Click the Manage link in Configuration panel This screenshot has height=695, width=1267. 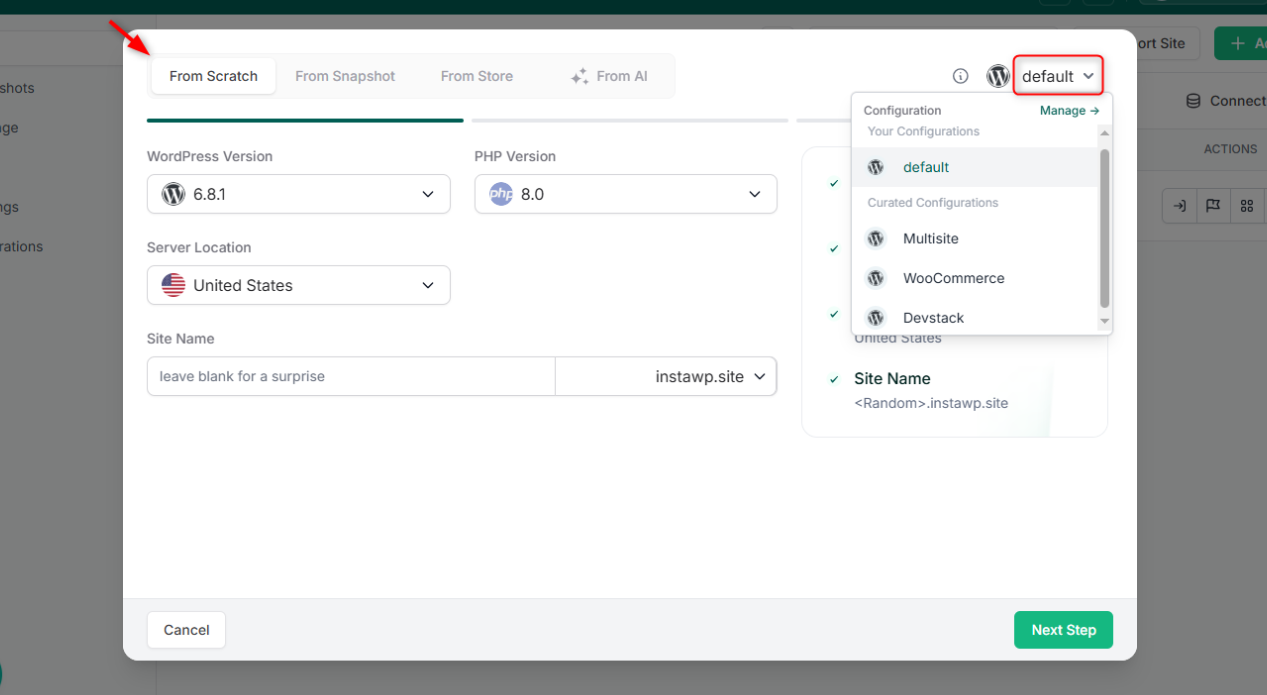point(1069,110)
